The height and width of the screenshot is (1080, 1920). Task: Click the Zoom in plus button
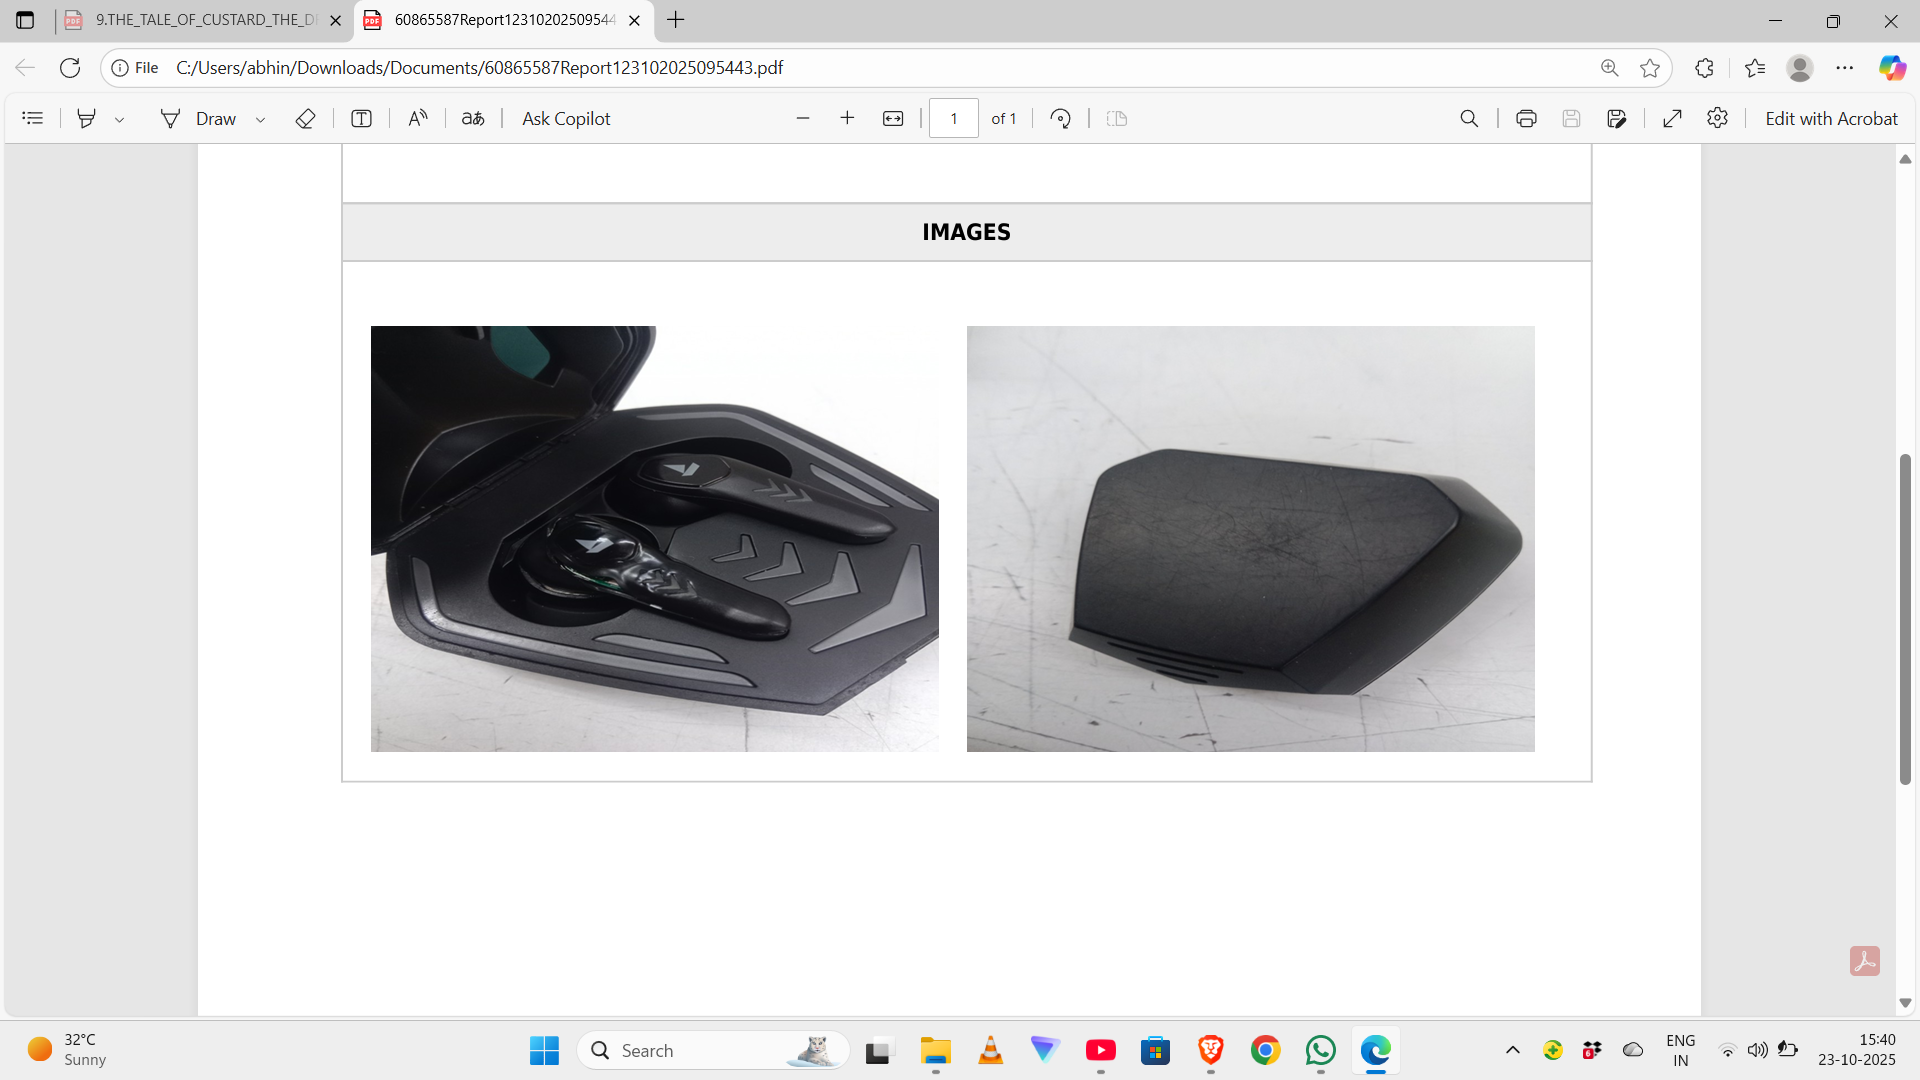point(847,118)
